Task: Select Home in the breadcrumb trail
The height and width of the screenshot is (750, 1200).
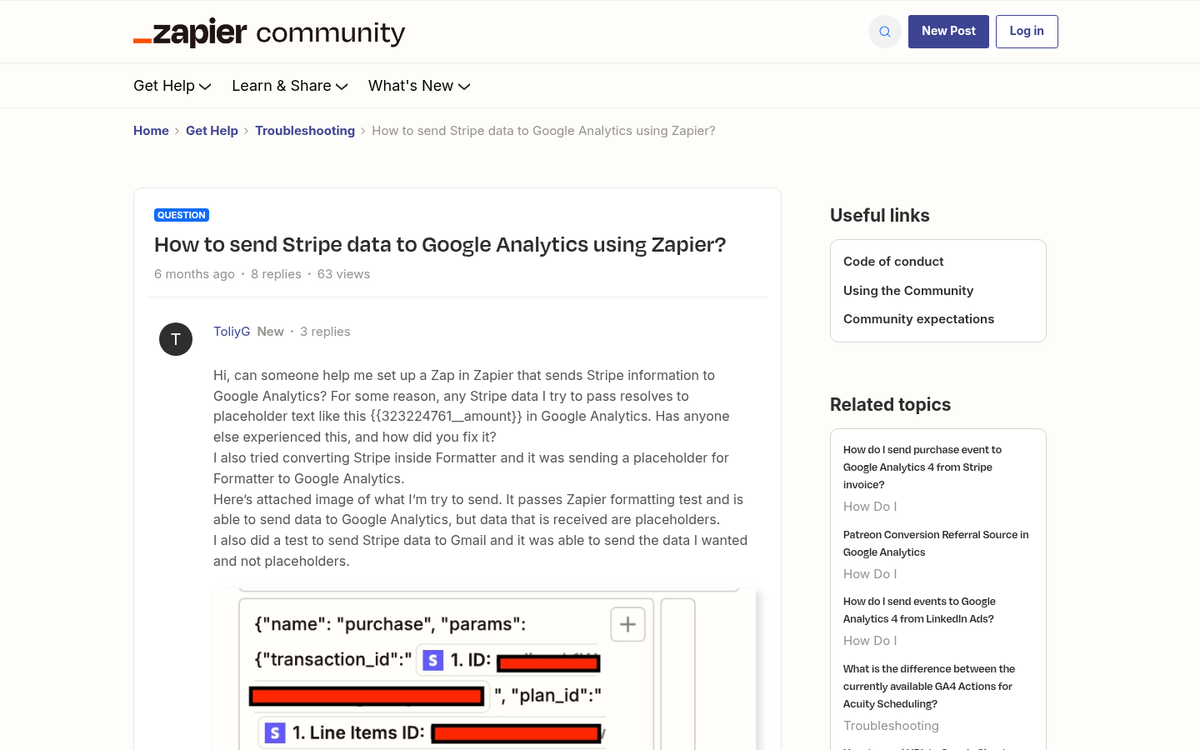Action: 151,130
